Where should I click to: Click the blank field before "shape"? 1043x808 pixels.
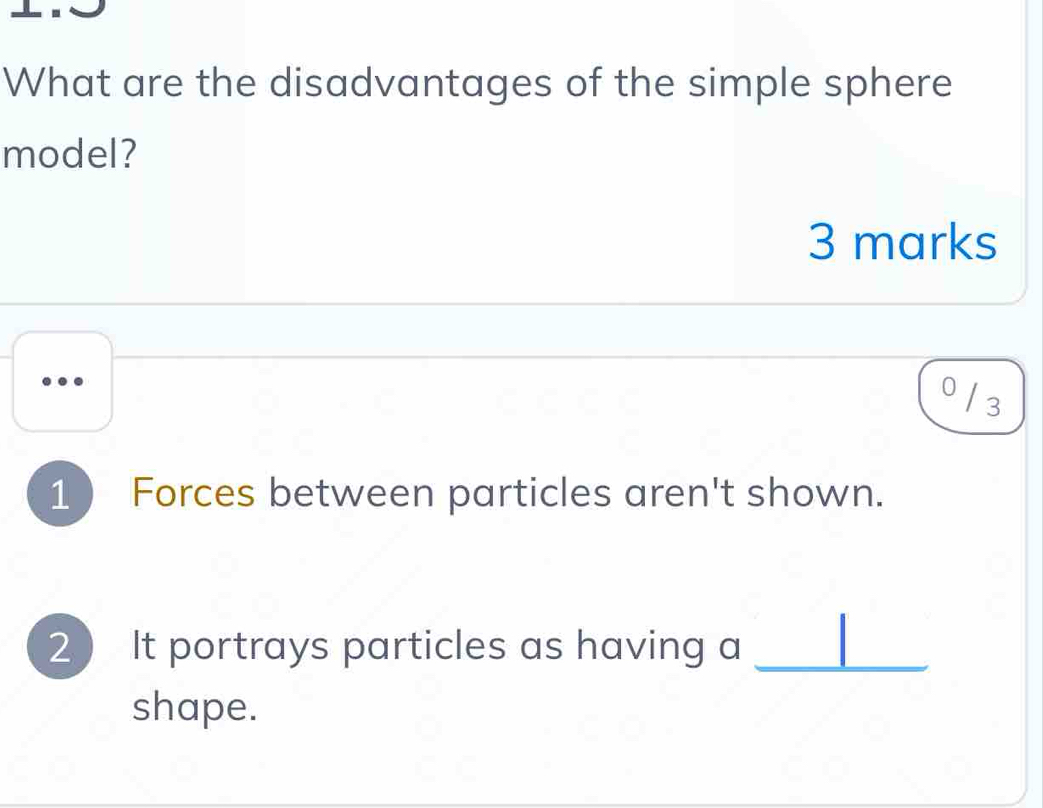(843, 645)
